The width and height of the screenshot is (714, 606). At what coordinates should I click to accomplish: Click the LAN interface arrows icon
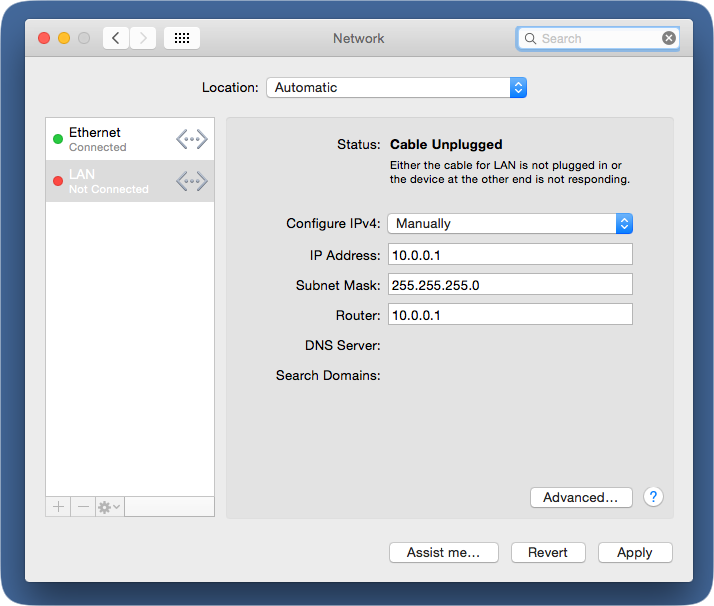tap(192, 181)
